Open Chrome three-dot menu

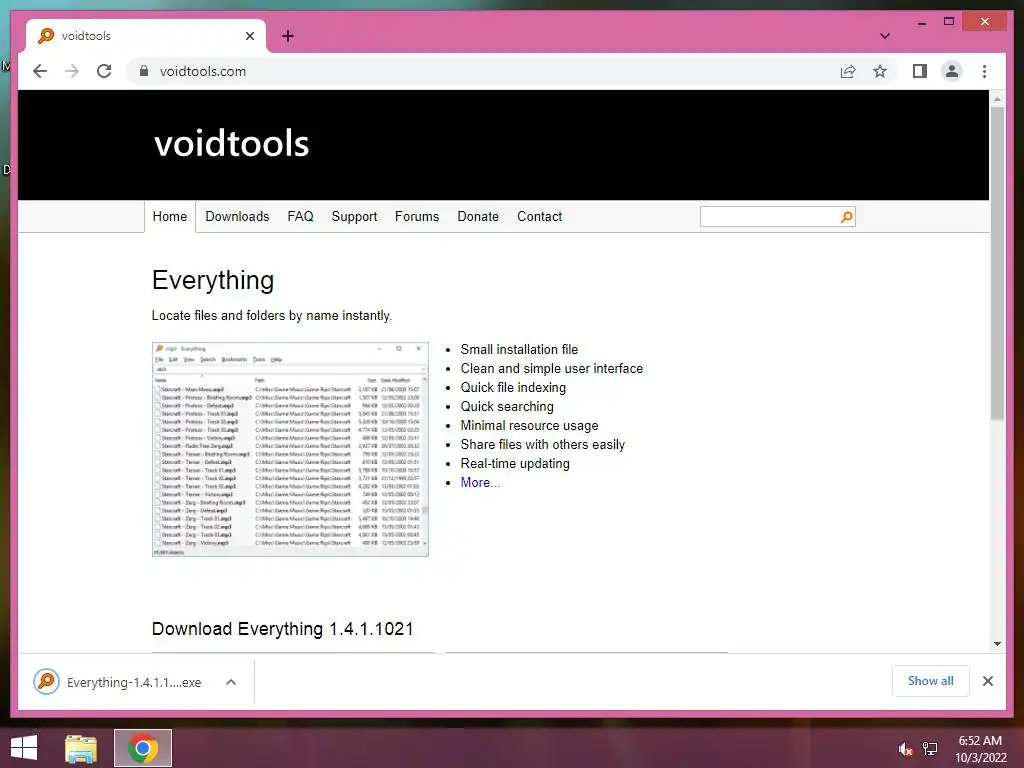(984, 71)
